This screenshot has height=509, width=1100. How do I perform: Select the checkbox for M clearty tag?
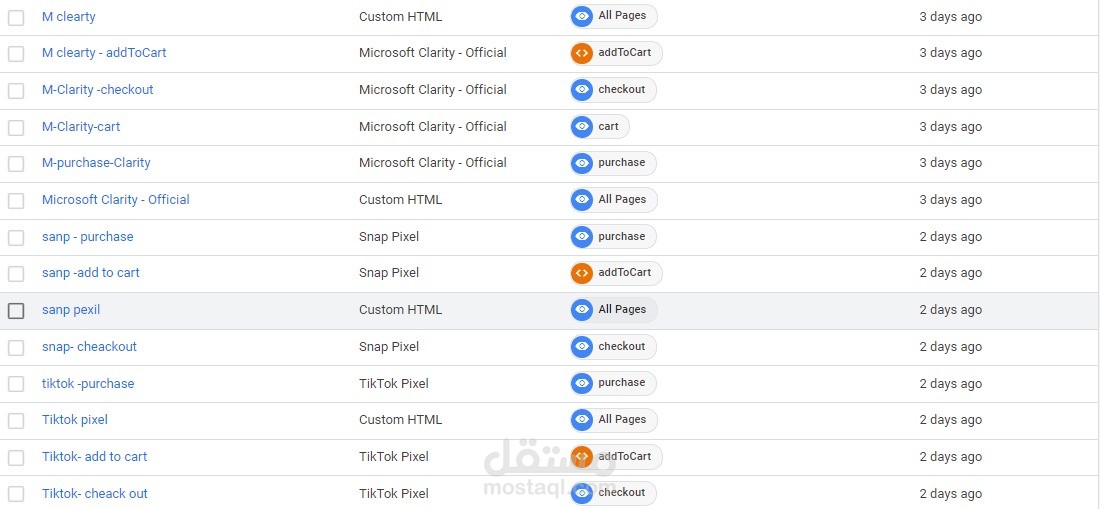coord(16,18)
